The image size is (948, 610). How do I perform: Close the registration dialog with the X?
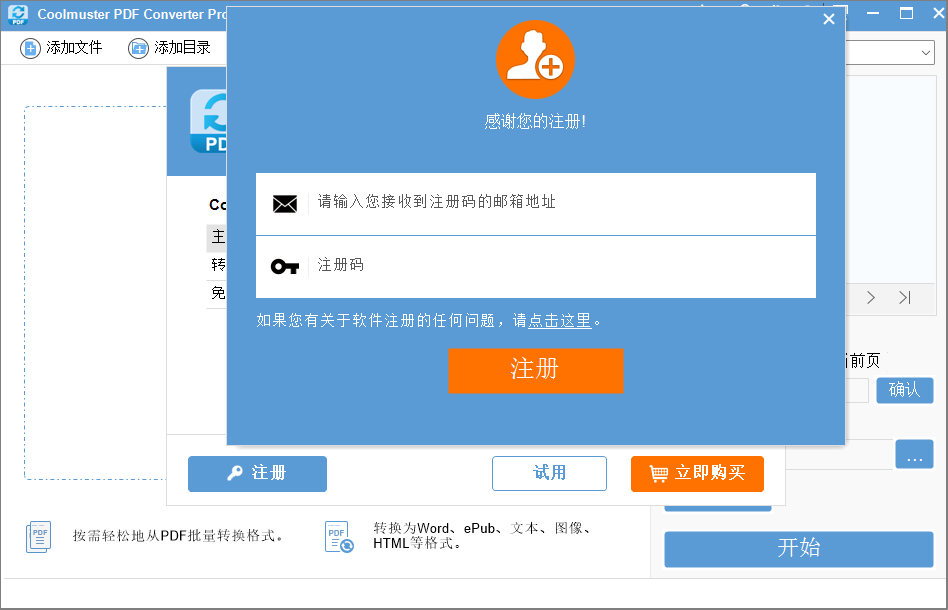click(x=829, y=19)
